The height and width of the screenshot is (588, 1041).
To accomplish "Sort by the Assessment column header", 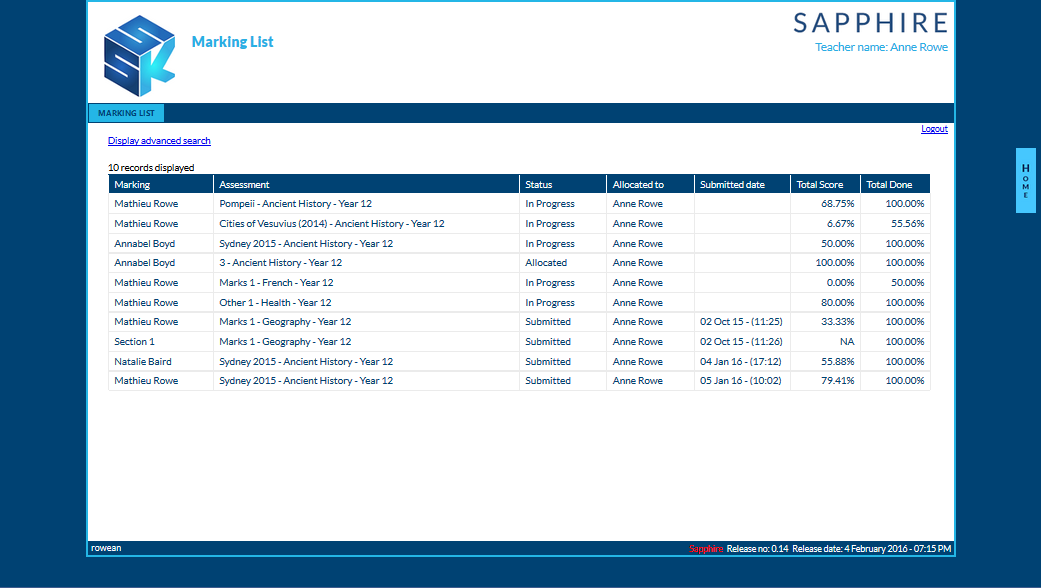I will point(366,184).
